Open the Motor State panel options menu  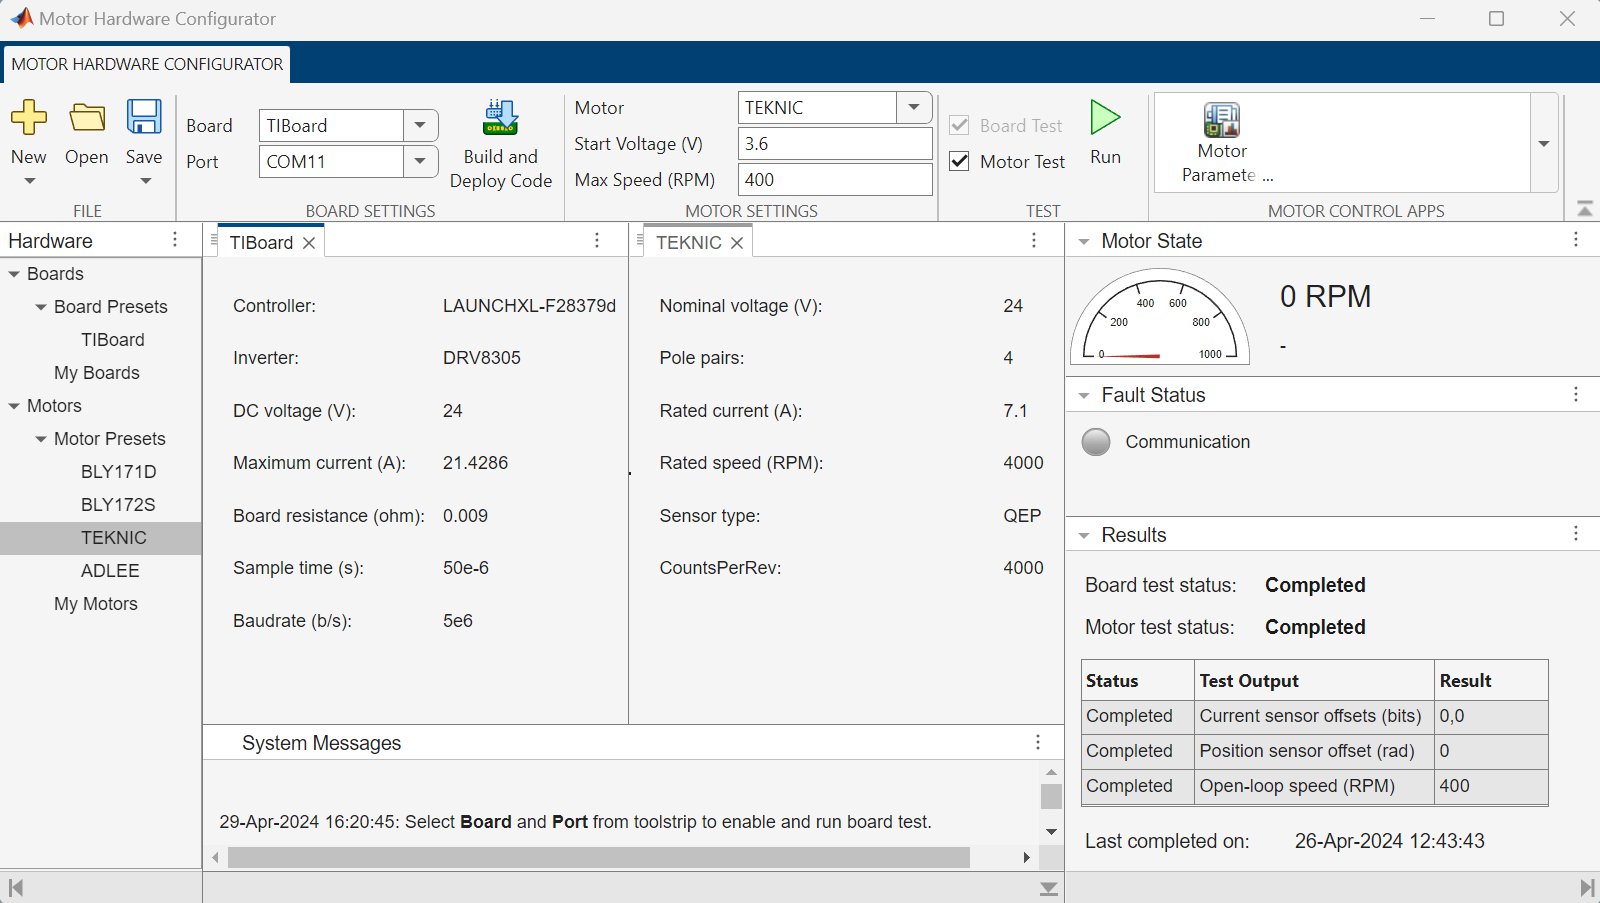point(1576,240)
